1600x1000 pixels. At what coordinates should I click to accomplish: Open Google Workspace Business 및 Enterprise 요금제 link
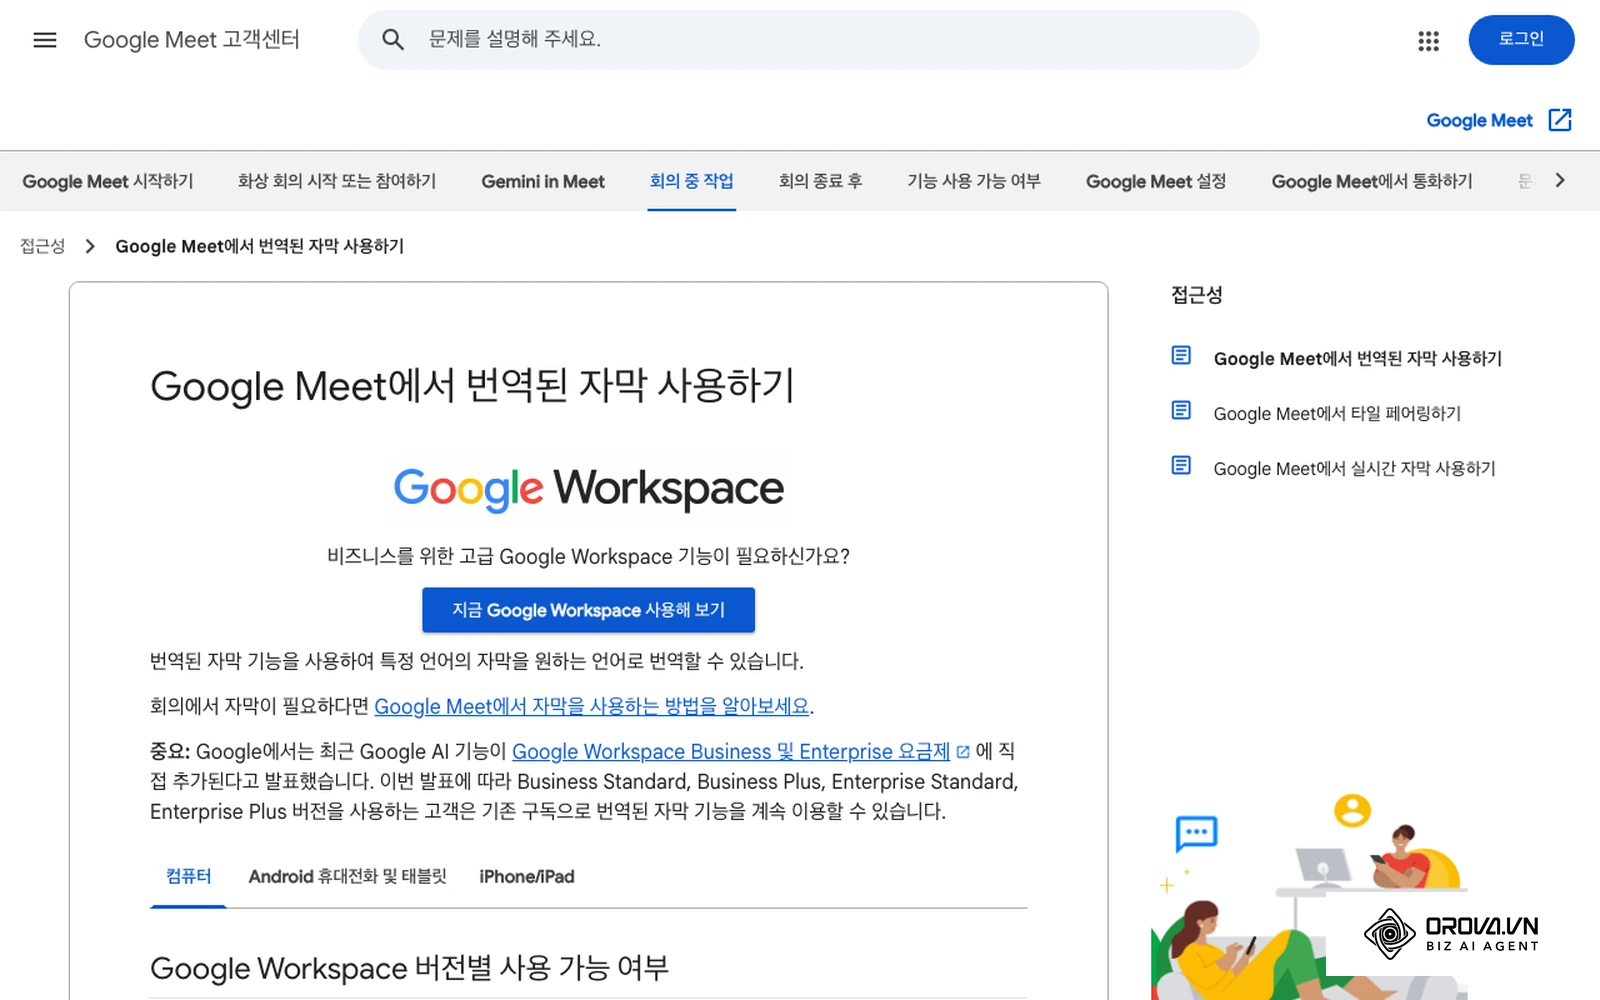pyautogui.click(x=731, y=751)
